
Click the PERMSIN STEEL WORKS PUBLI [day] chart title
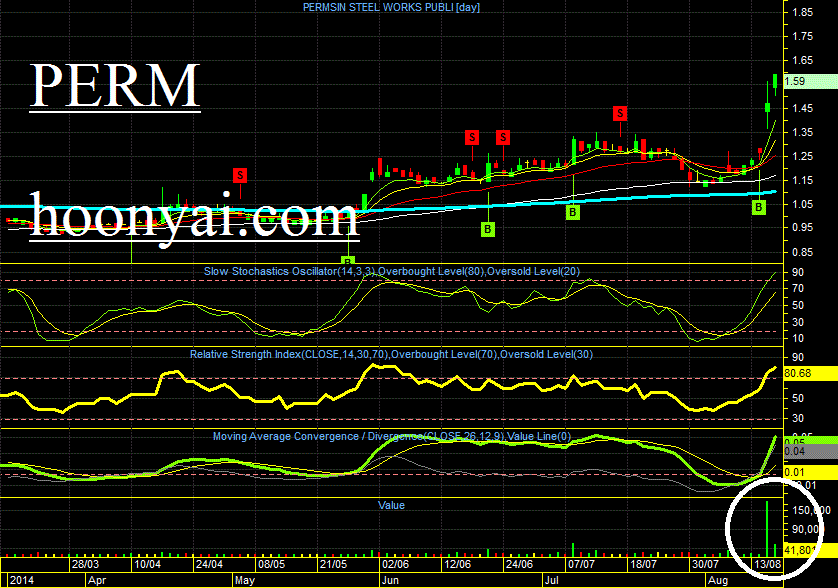point(391,7)
